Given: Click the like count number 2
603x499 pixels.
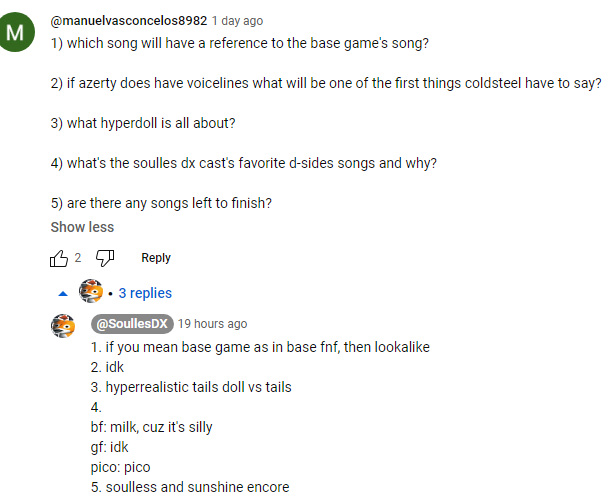Looking at the screenshot, I should [78, 258].
